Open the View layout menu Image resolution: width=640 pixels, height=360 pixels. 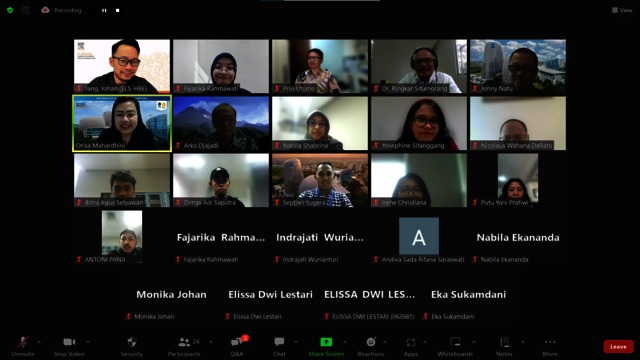click(622, 10)
